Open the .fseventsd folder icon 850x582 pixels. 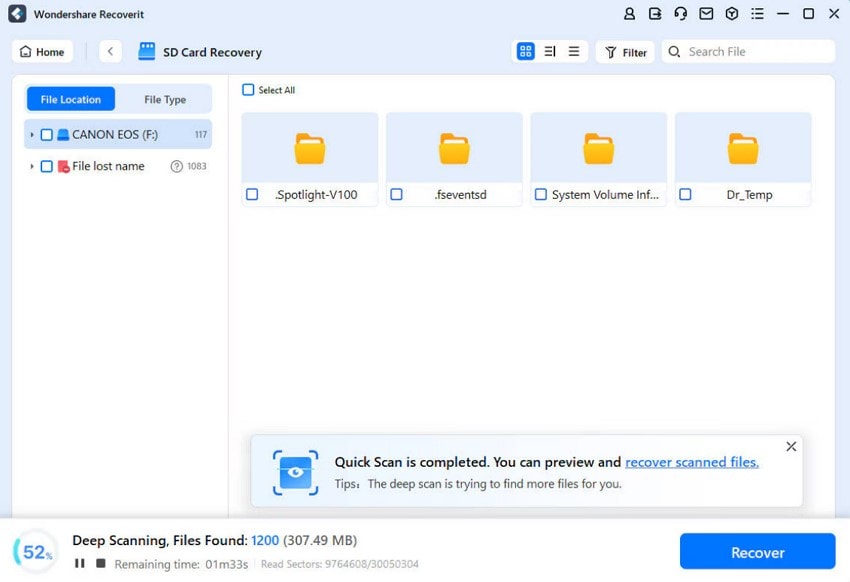[x=454, y=148]
